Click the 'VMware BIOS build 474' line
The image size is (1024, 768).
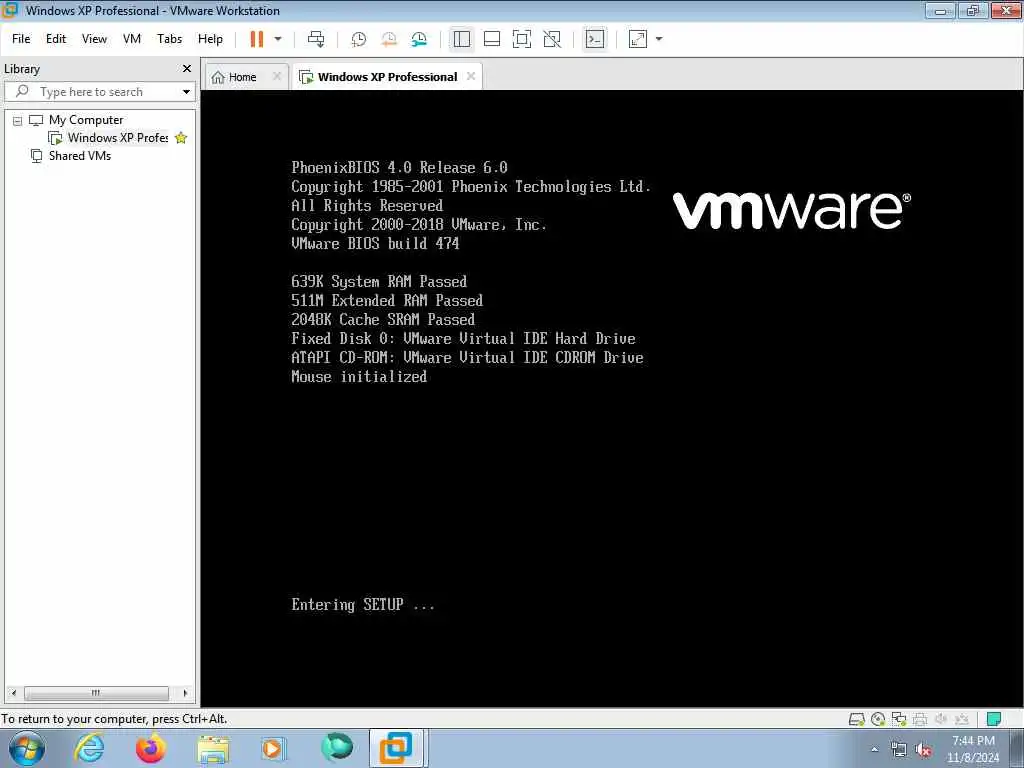375,244
